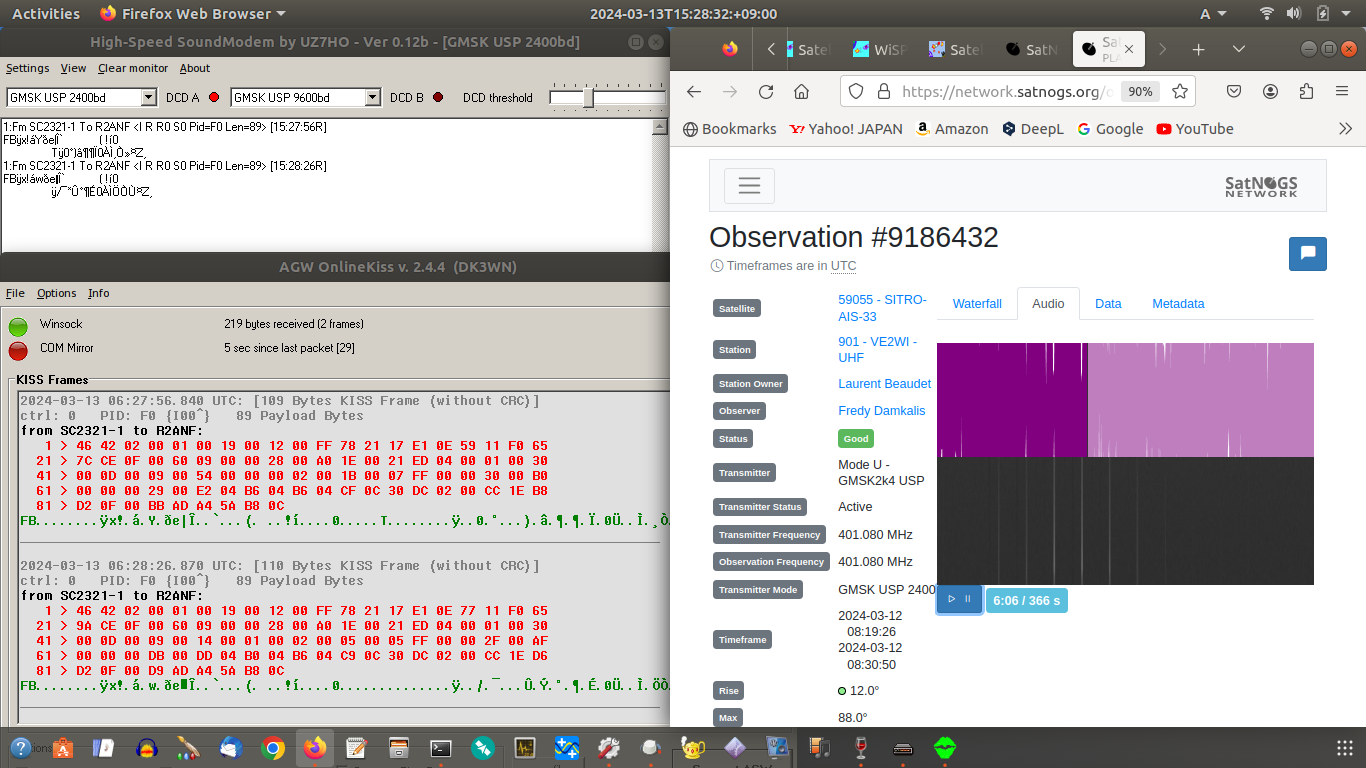This screenshot has height=768, width=1366.
Task: Bookmark this page with star icon
Action: [1180, 91]
